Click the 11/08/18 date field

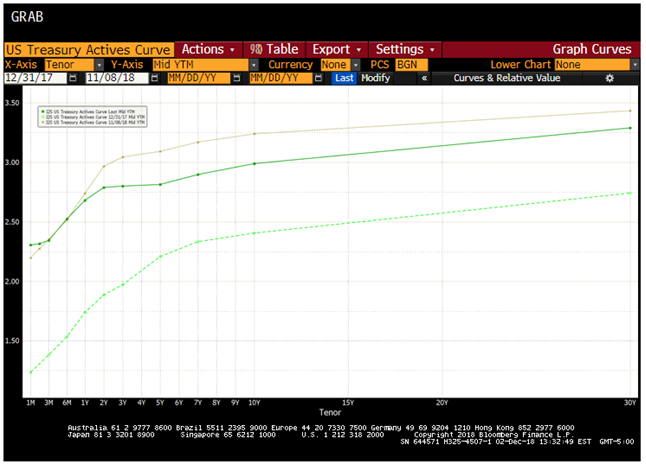117,78
